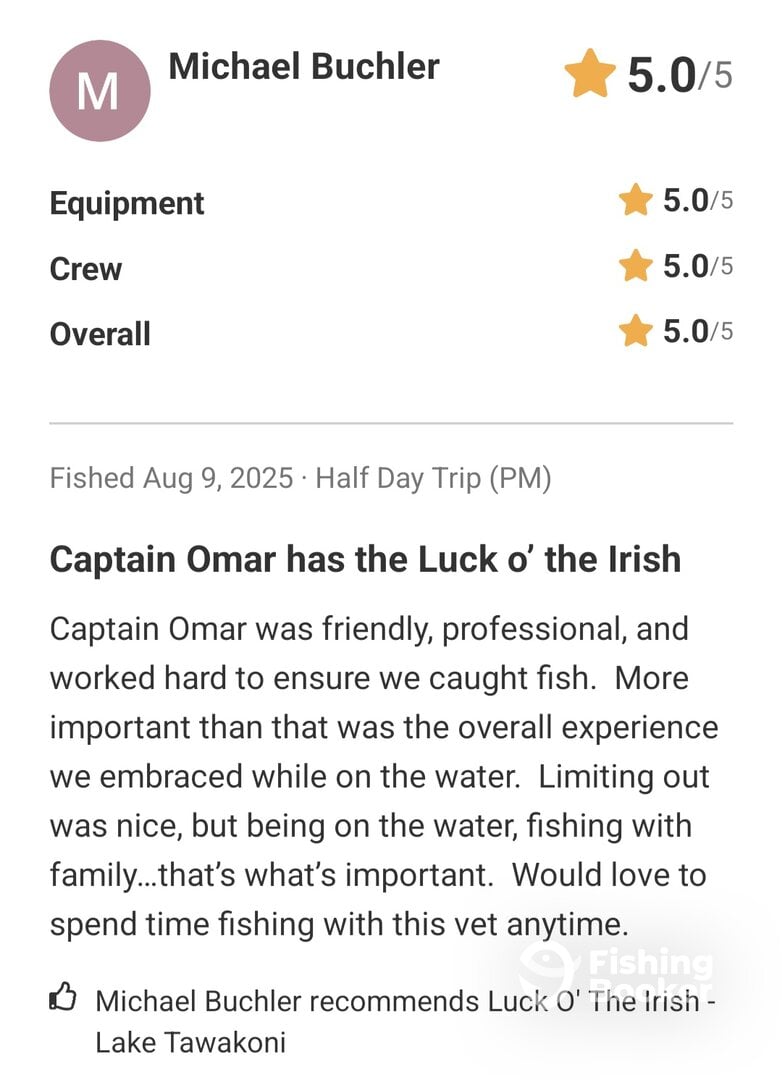782x1080 pixels.
Task: Click the Overall 5.0/5 score
Action: pos(698,331)
